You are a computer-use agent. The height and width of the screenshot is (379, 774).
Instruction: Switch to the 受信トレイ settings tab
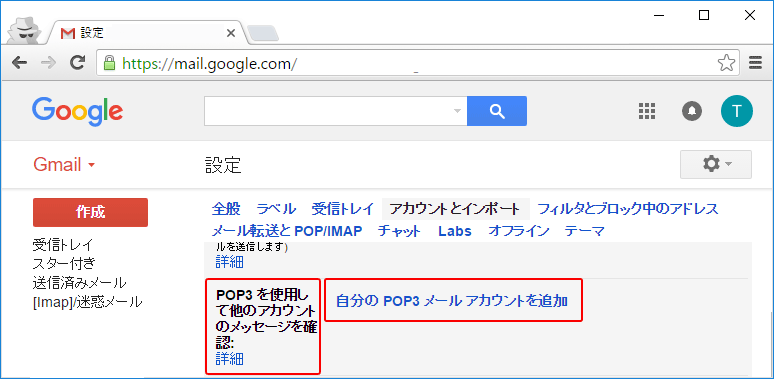click(343, 209)
